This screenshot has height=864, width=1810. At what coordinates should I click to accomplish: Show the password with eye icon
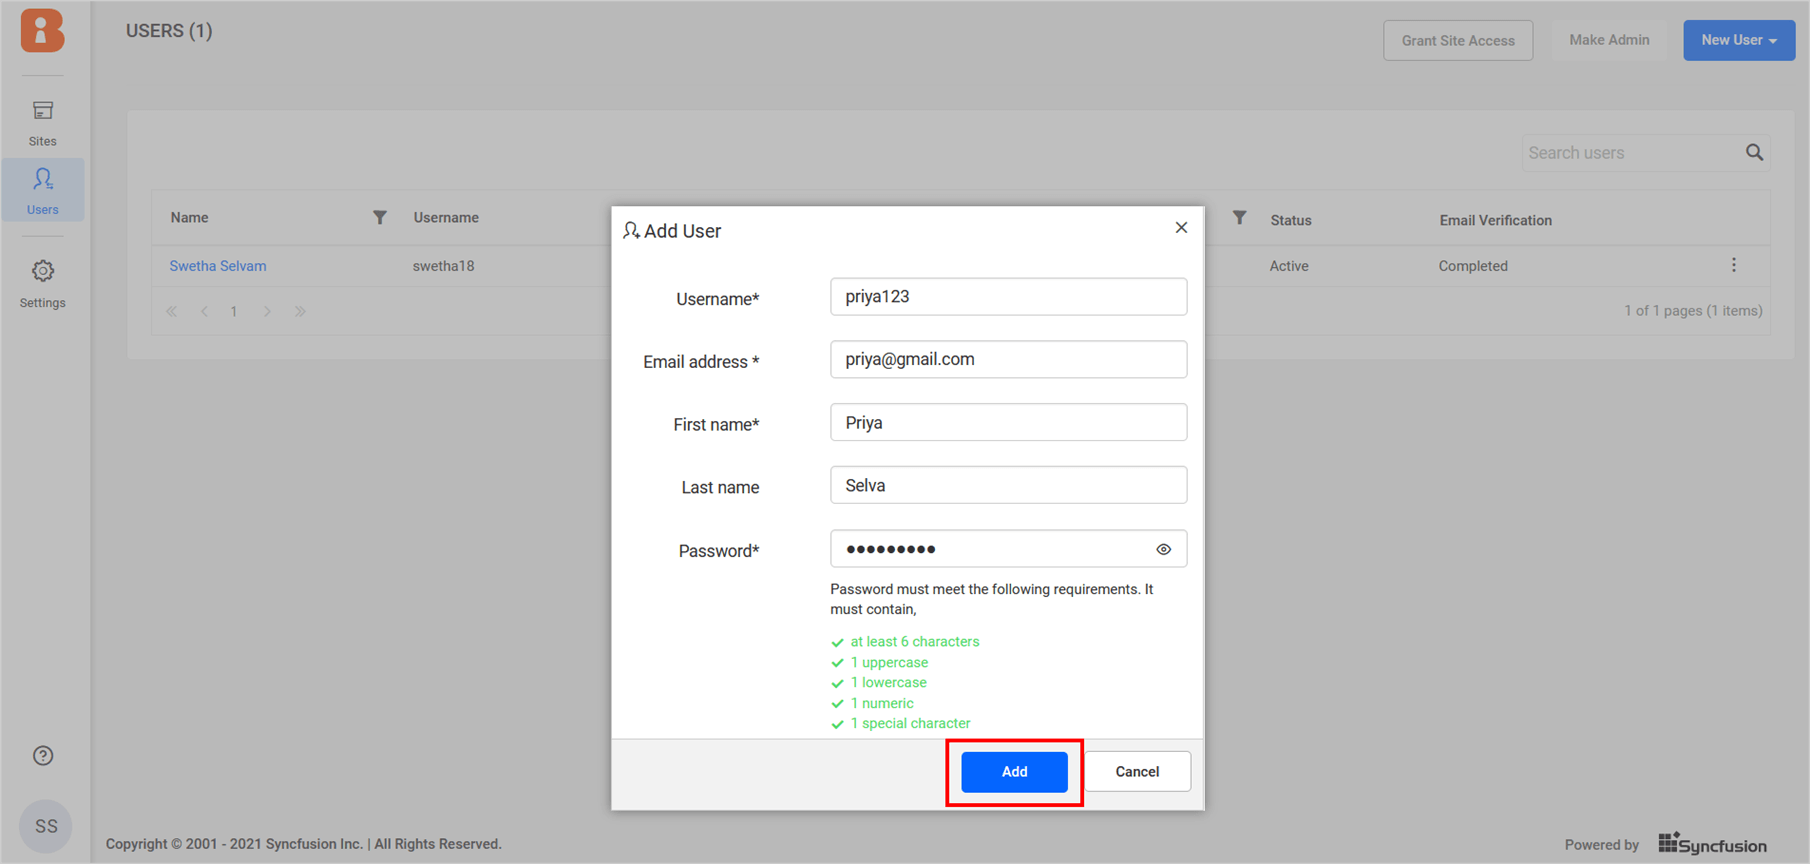1164,549
